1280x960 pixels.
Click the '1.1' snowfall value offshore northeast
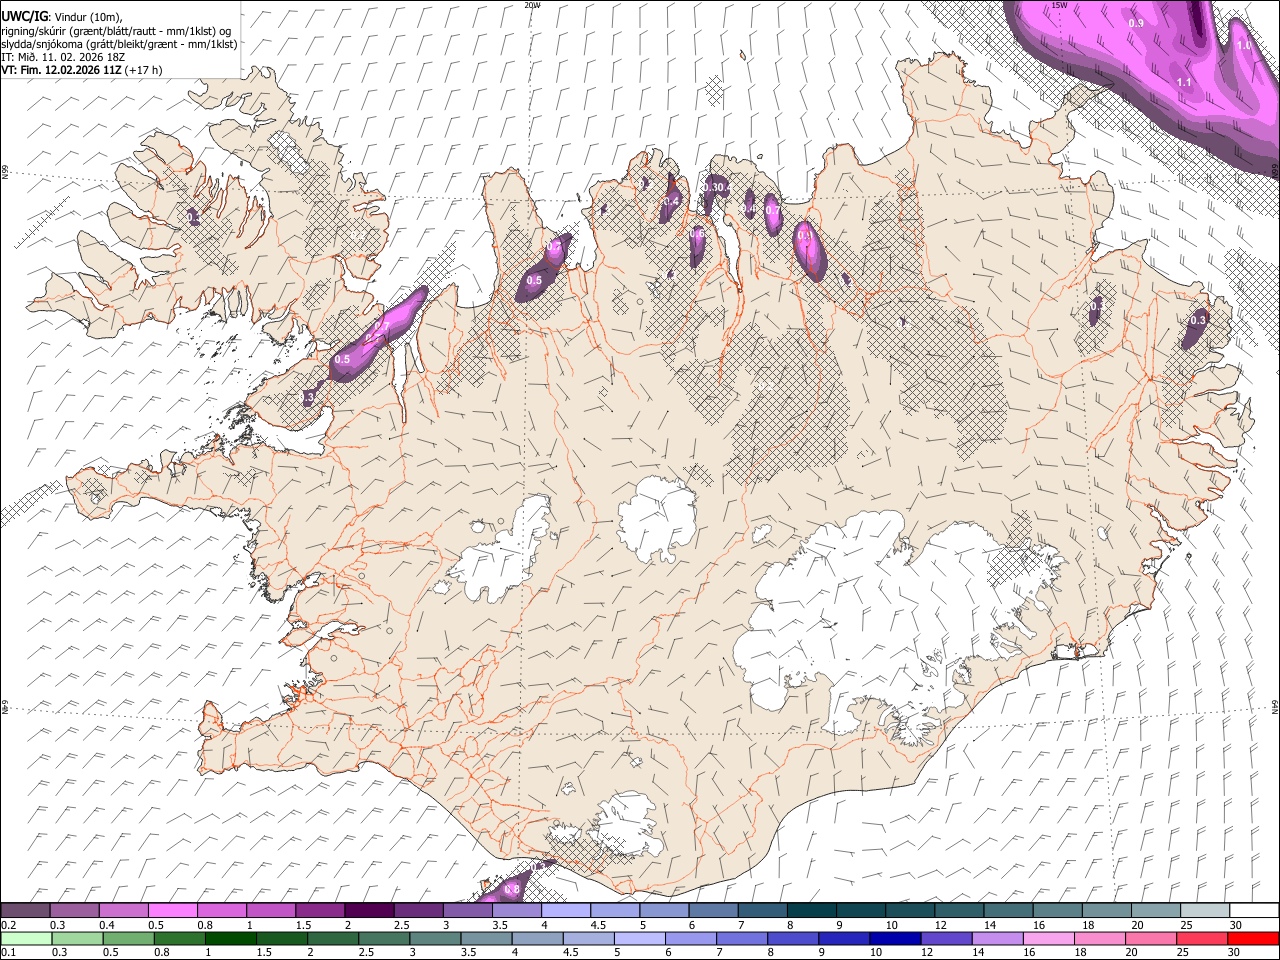click(x=1184, y=82)
